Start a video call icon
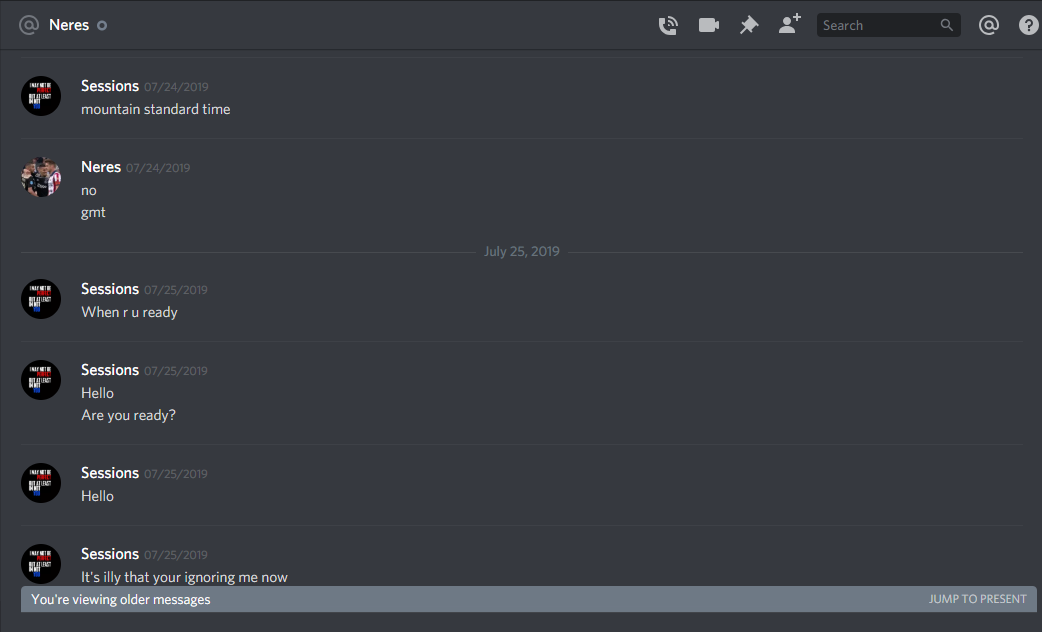Viewport: 1042px width, 632px height. (708, 25)
